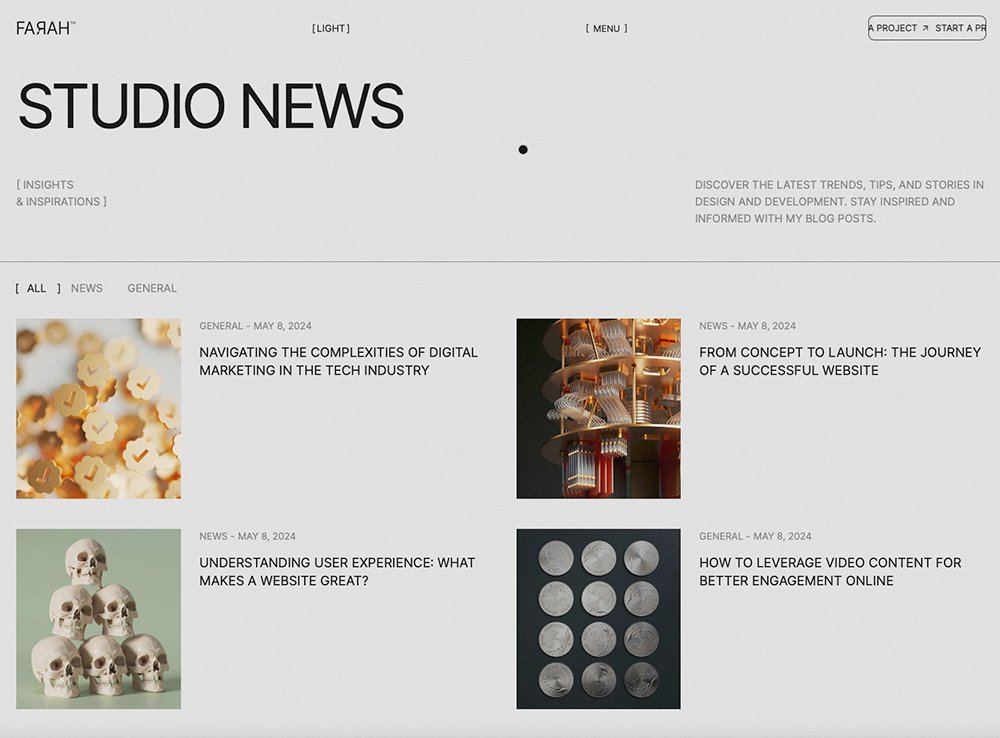
Task: Click the NEWS date label above User Experience post
Action: click(247, 536)
